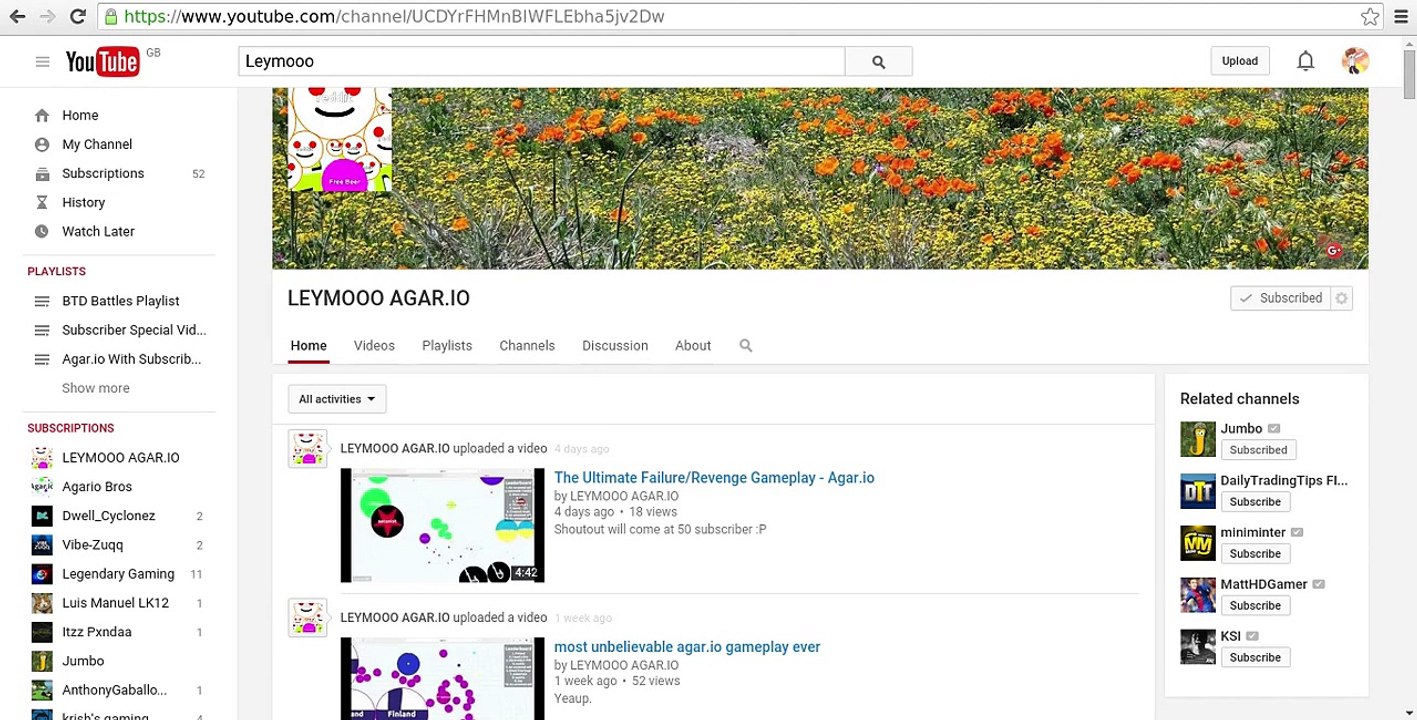Switch to the Channels tab
The width and height of the screenshot is (1417, 720).
tap(527, 346)
